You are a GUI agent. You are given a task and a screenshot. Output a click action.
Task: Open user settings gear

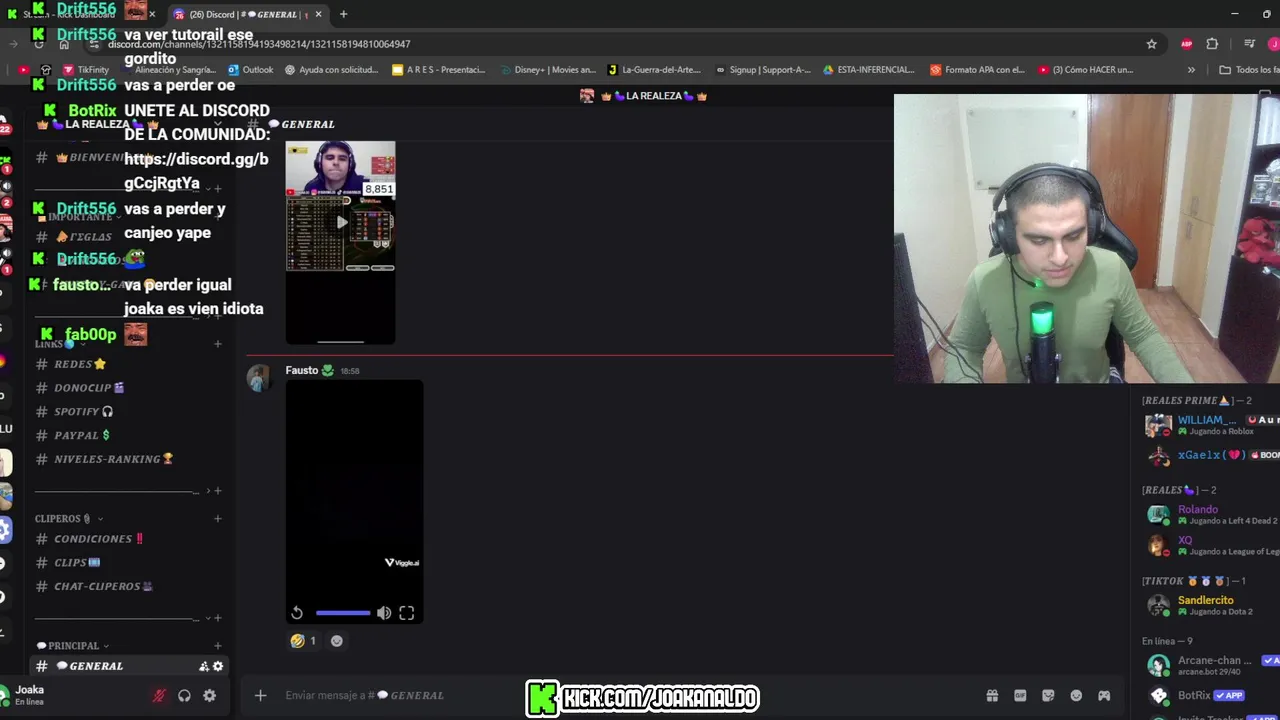pyautogui.click(x=209, y=695)
